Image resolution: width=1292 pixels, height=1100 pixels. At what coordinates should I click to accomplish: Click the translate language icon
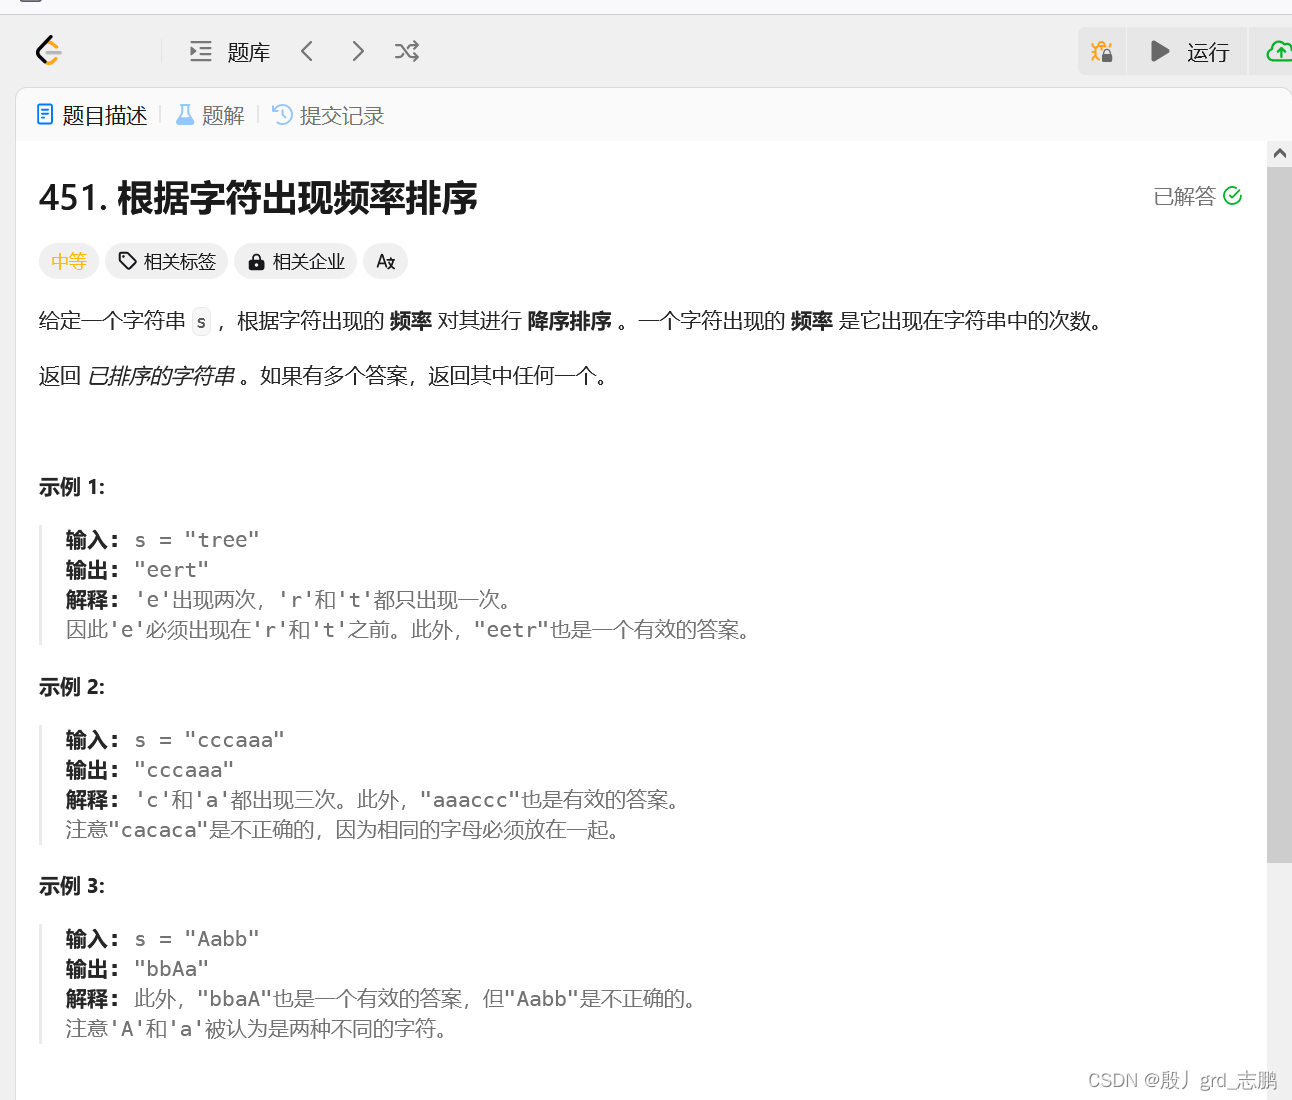pyautogui.click(x=386, y=262)
